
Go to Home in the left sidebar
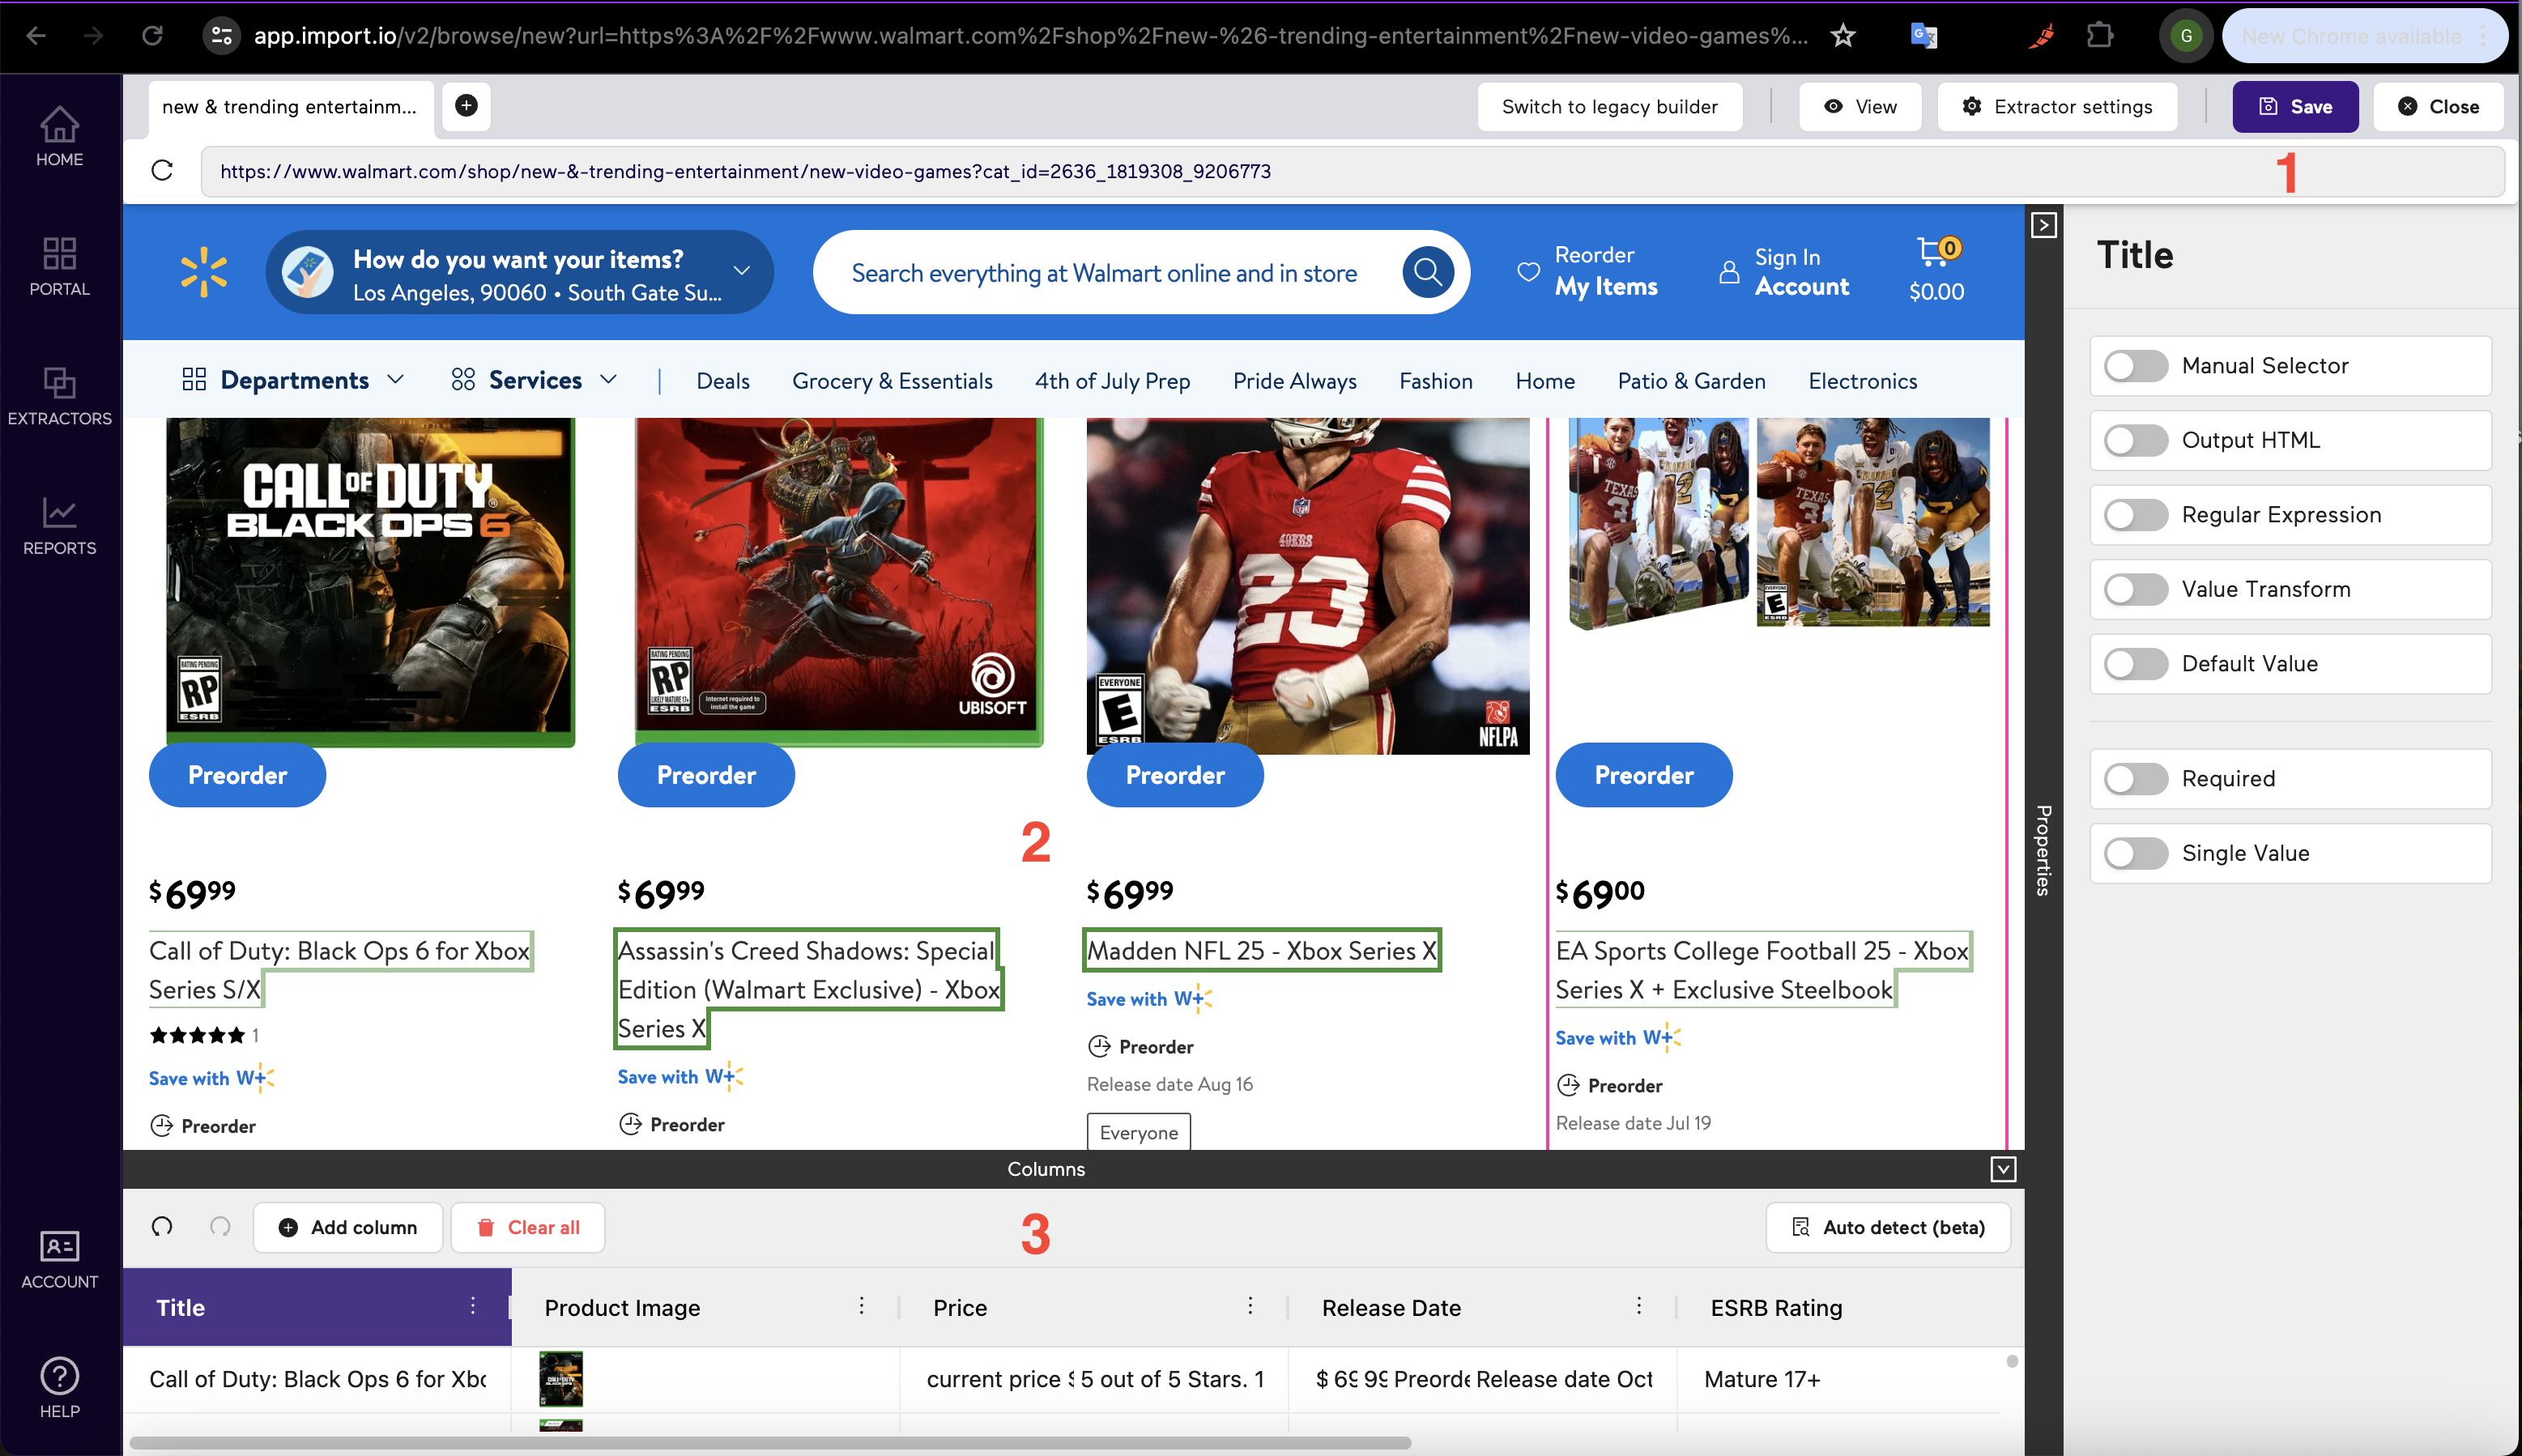pos(59,135)
